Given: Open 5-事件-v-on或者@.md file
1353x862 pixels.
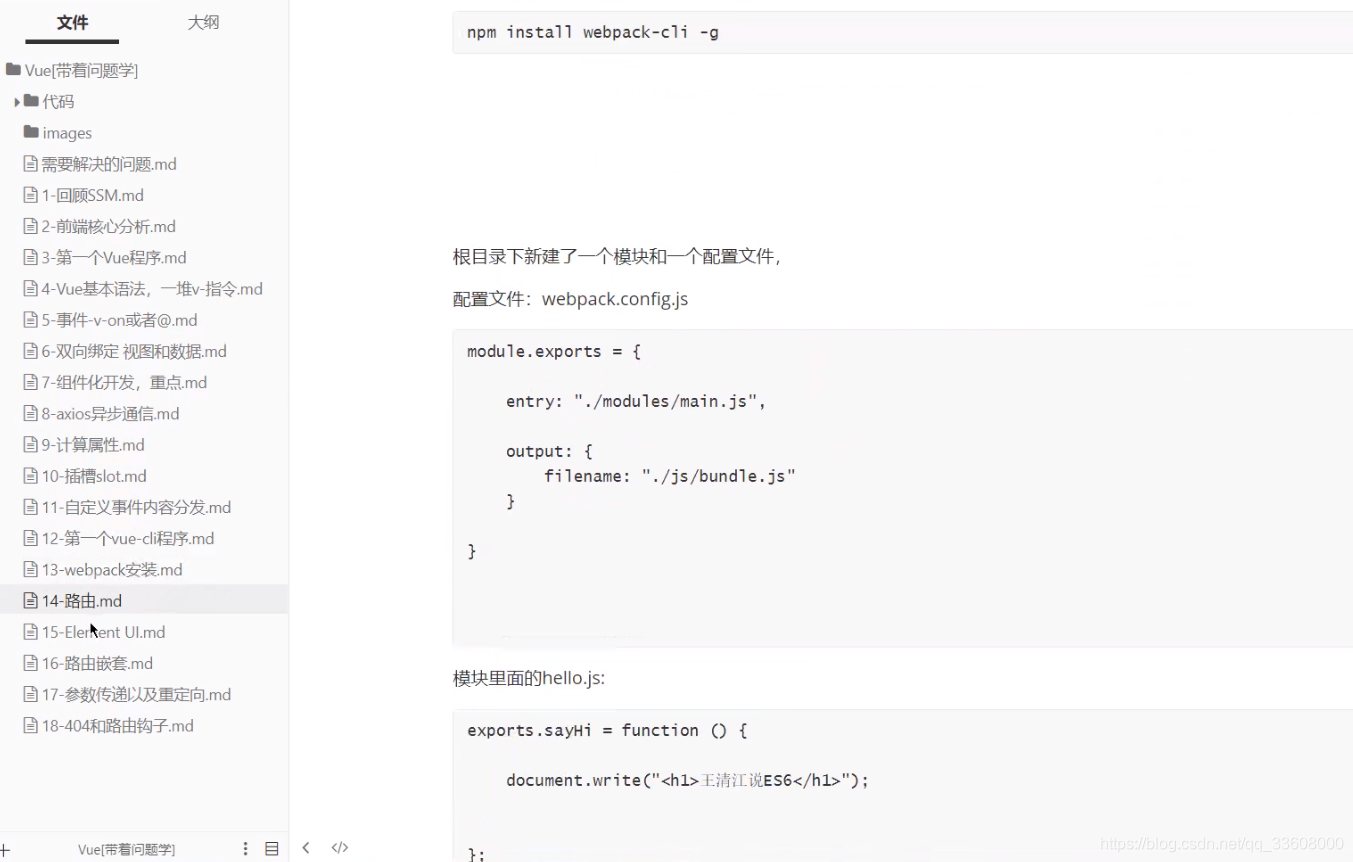Looking at the screenshot, I should click(119, 320).
